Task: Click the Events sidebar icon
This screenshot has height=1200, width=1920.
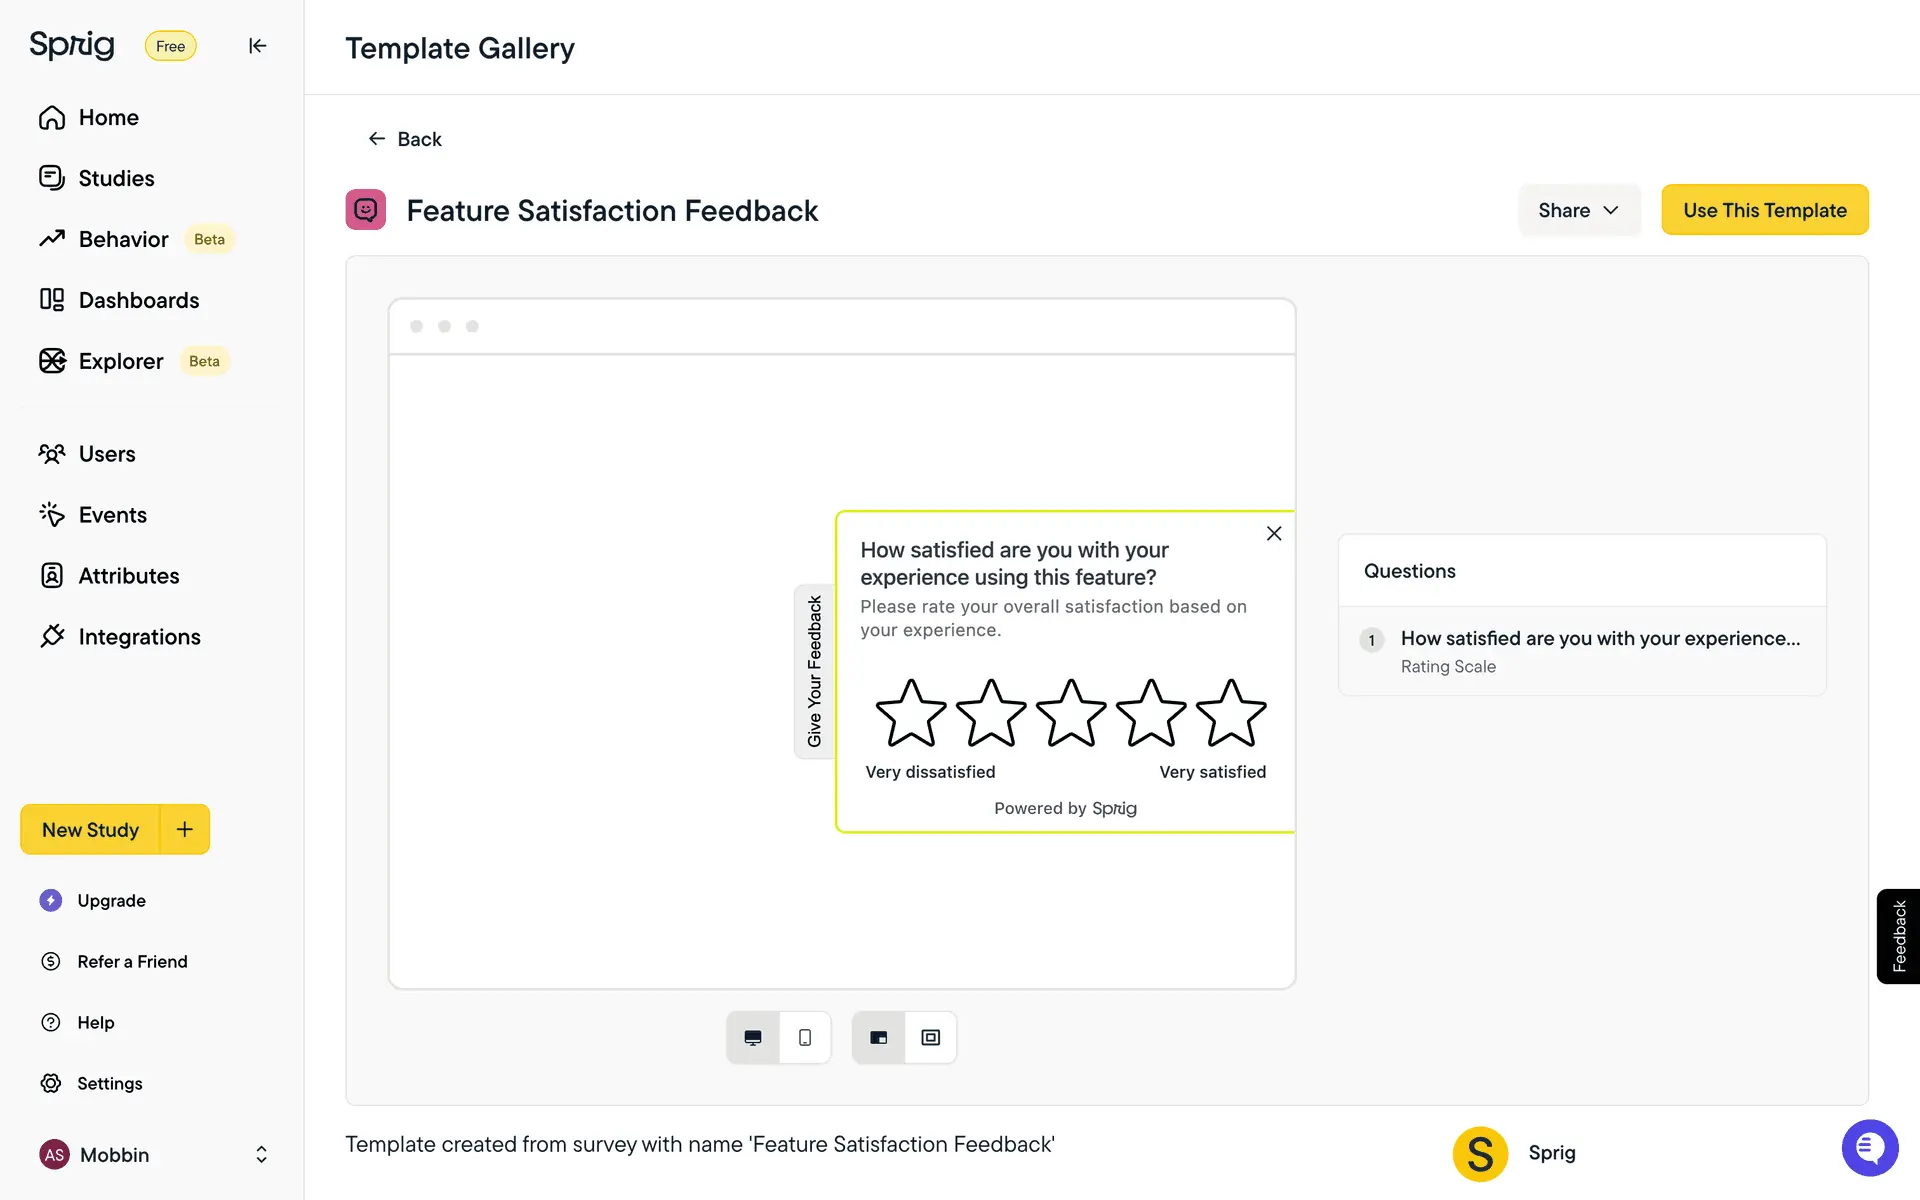Action: [52, 515]
